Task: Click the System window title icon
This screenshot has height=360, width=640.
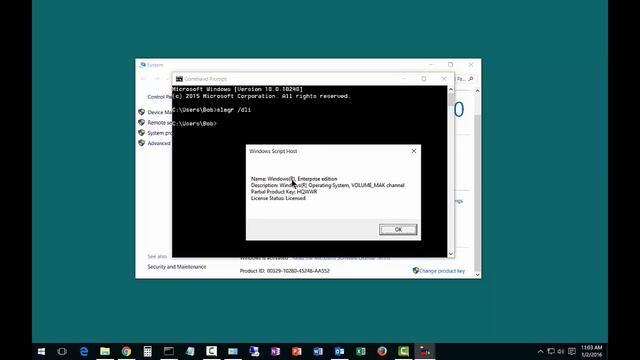Action: [x=142, y=65]
